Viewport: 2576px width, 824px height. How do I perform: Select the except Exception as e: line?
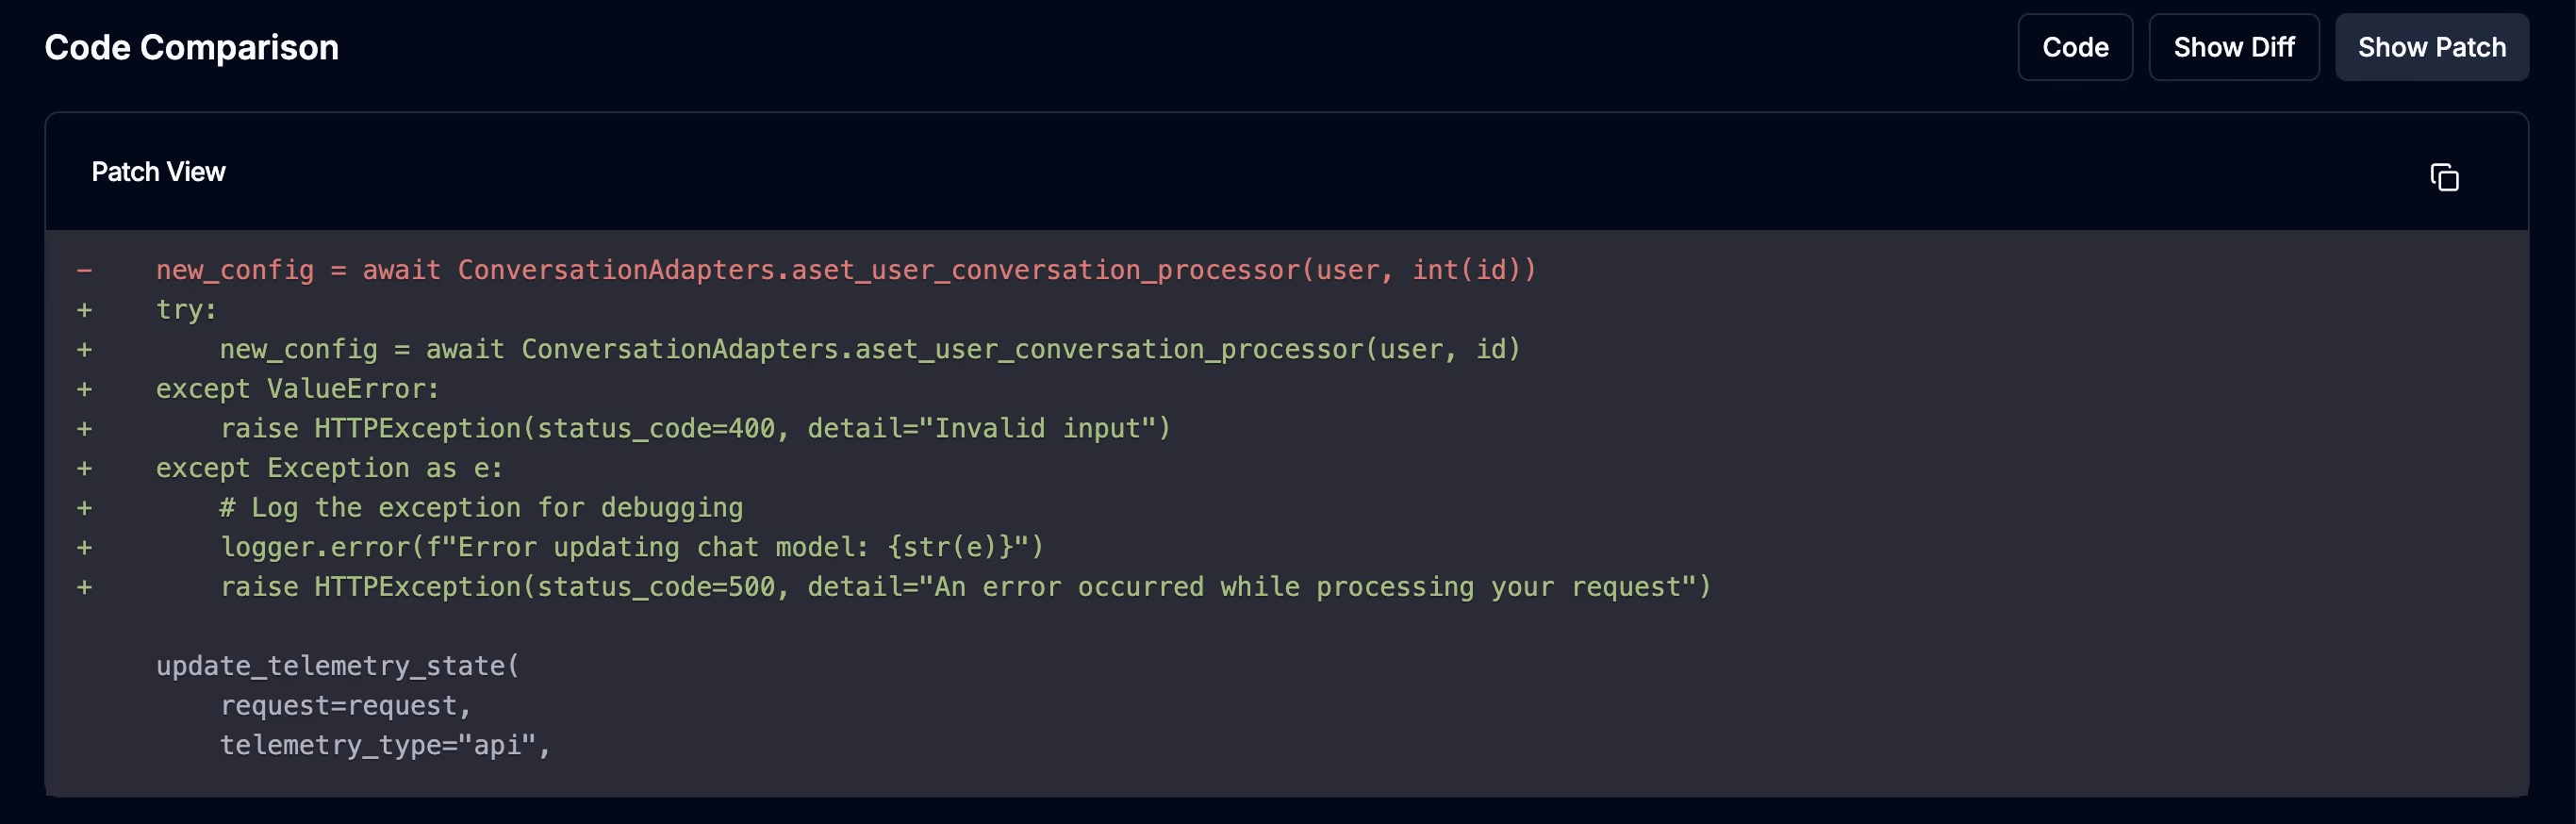click(330, 467)
